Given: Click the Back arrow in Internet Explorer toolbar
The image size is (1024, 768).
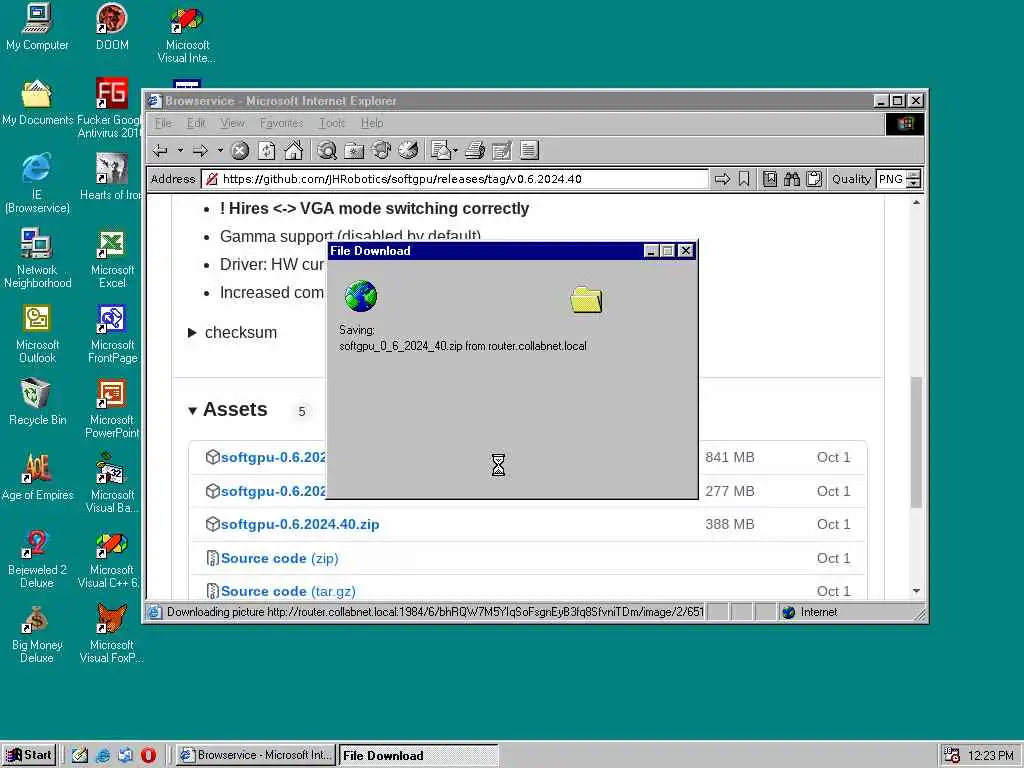Looking at the screenshot, I should 160,151.
